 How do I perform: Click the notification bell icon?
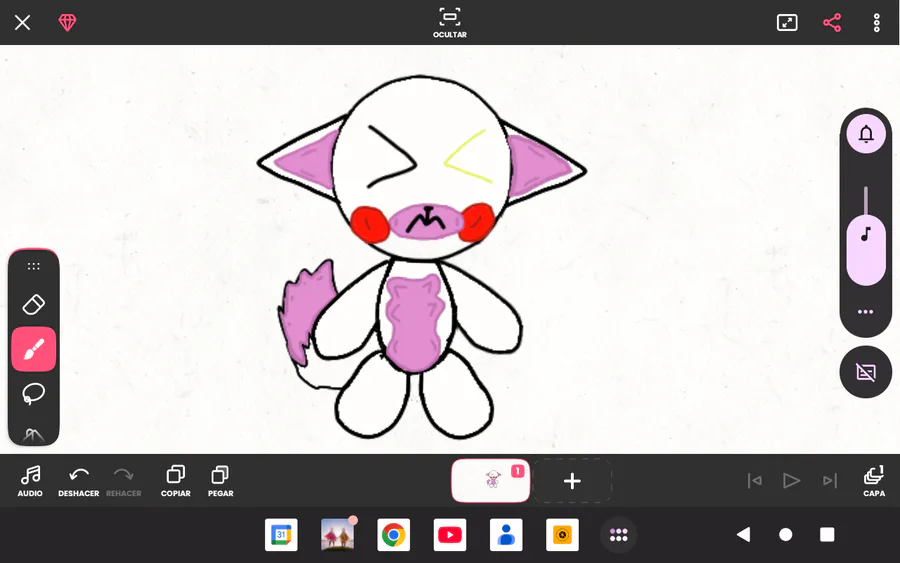click(866, 134)
